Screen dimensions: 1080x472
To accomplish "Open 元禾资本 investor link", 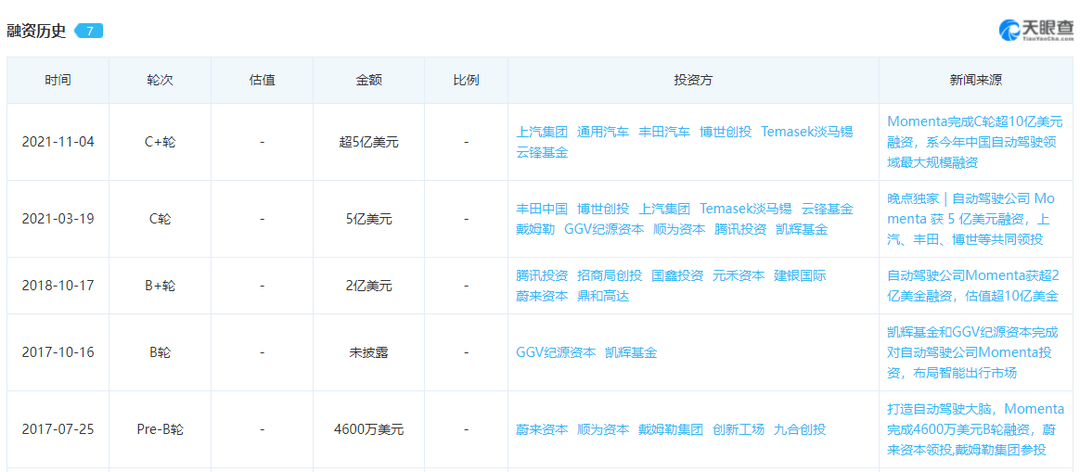I will point(739,275).
